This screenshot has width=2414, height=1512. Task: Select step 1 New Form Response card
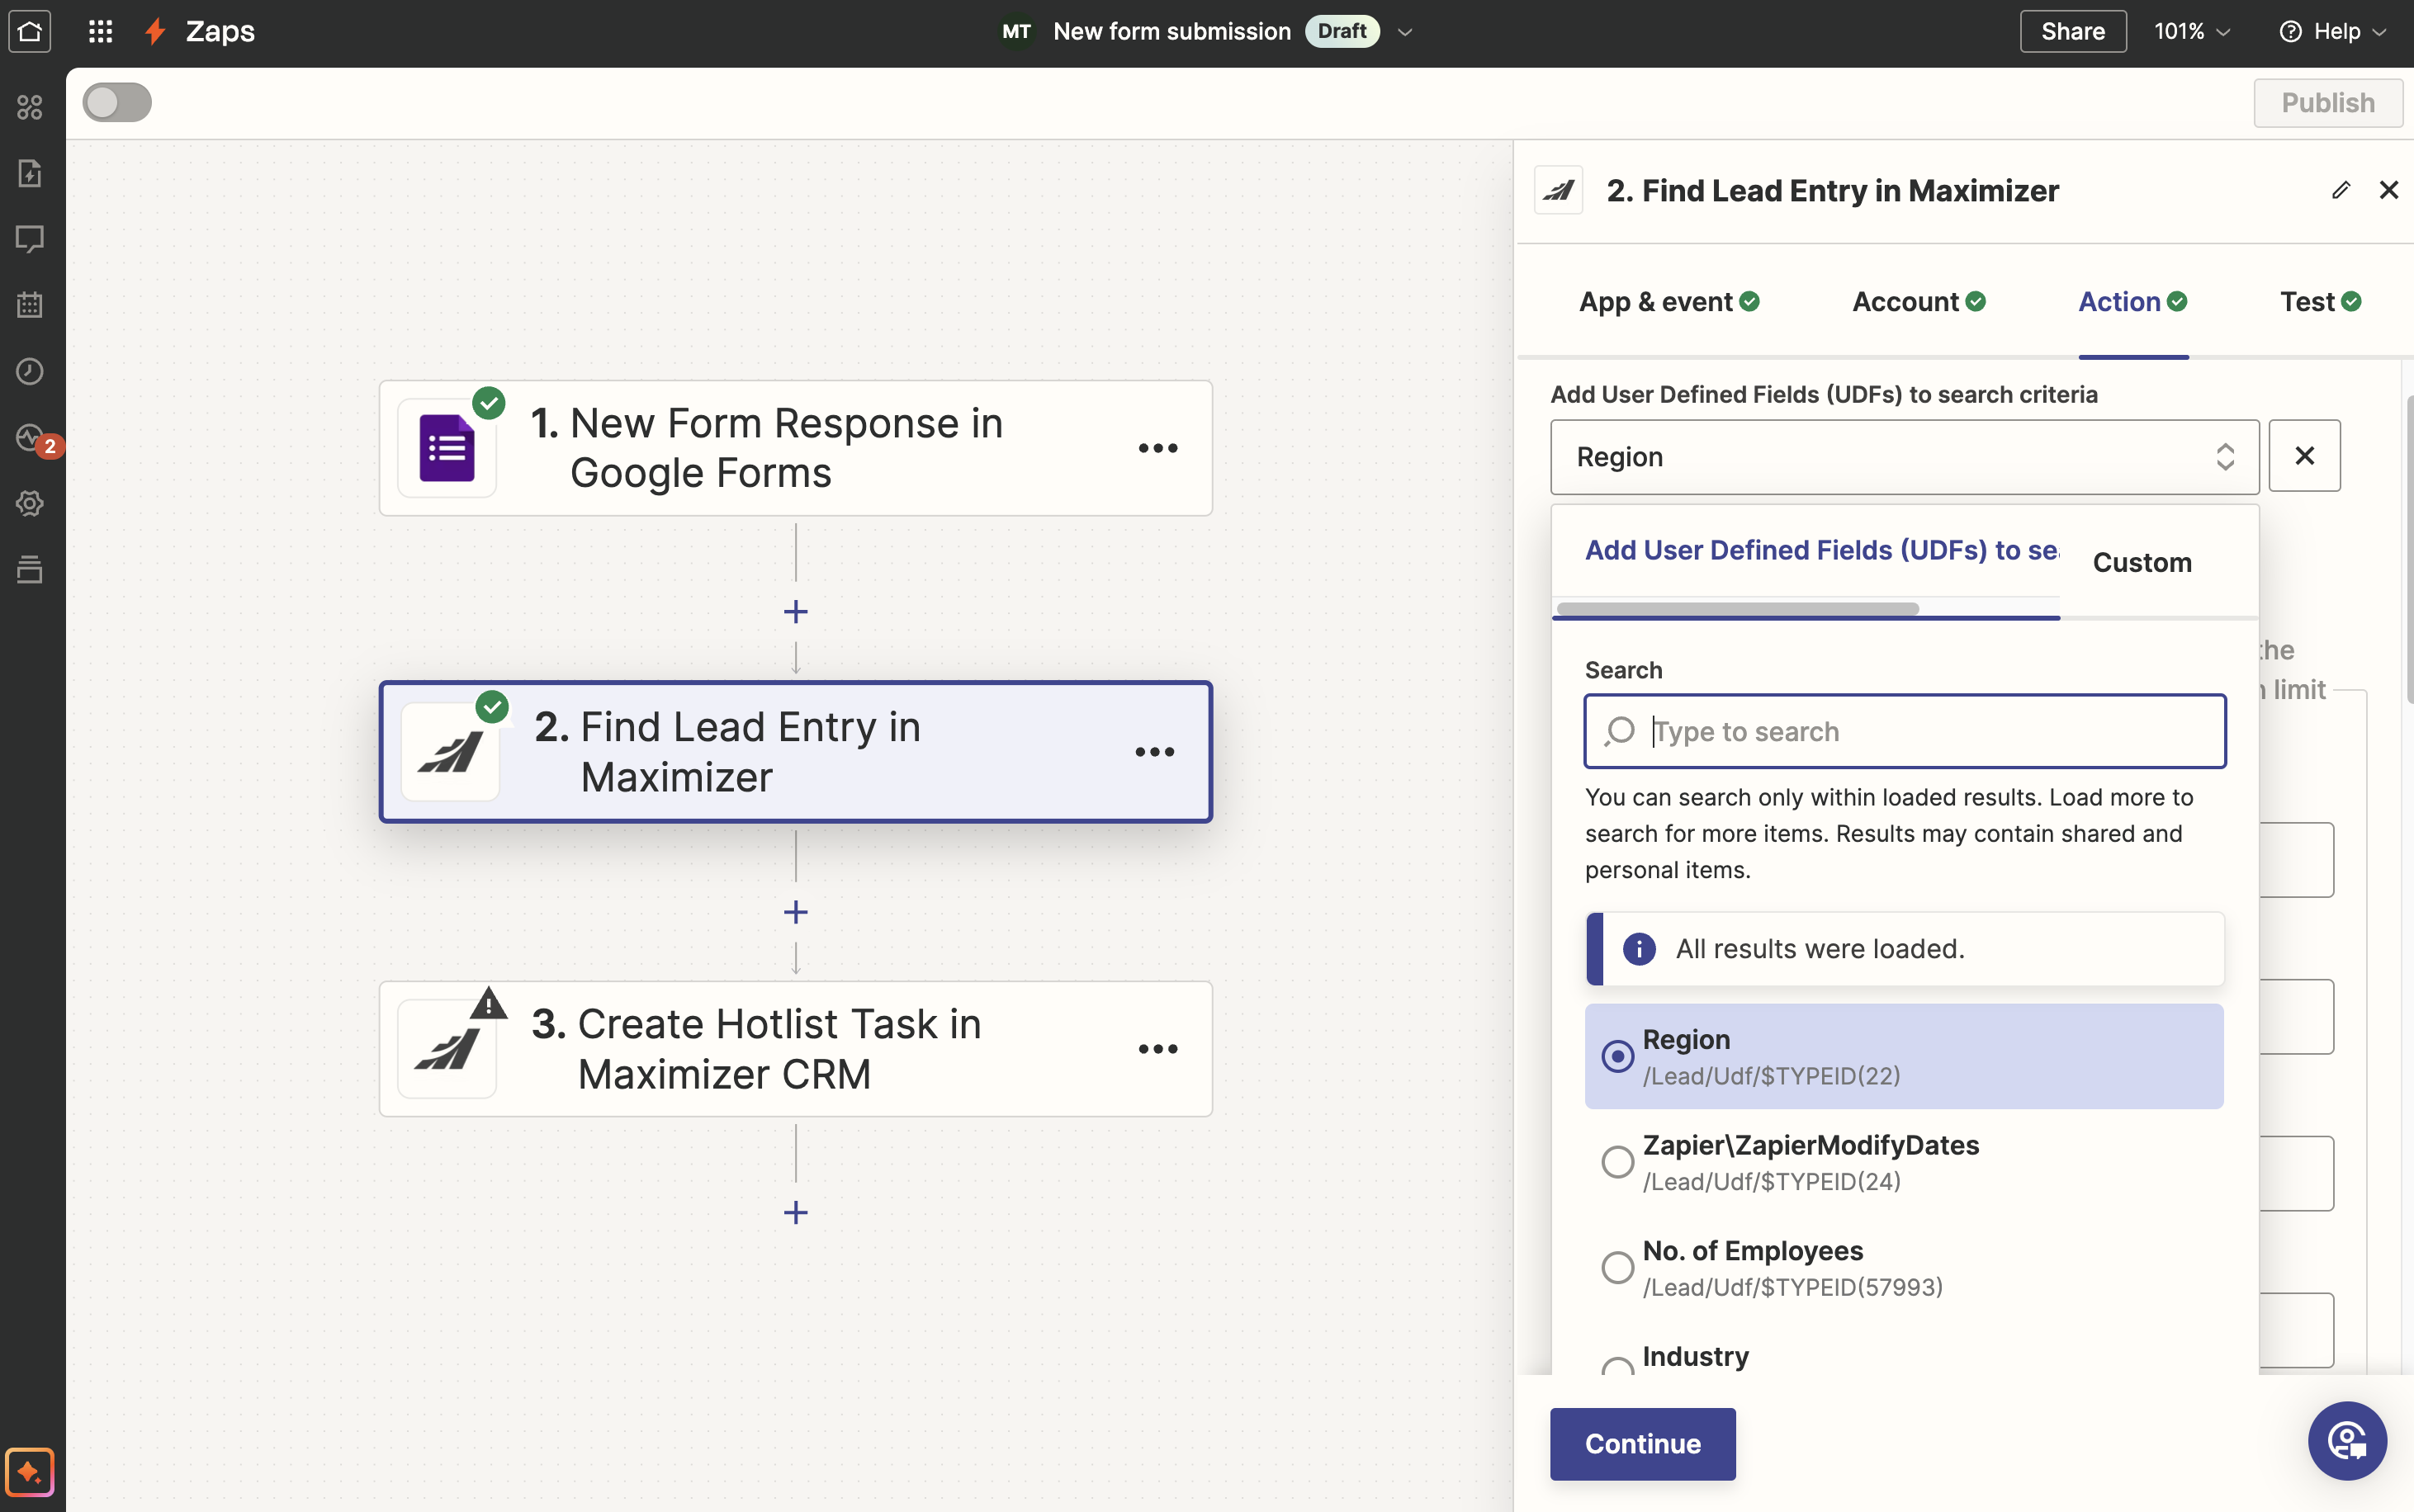point(796,448)
